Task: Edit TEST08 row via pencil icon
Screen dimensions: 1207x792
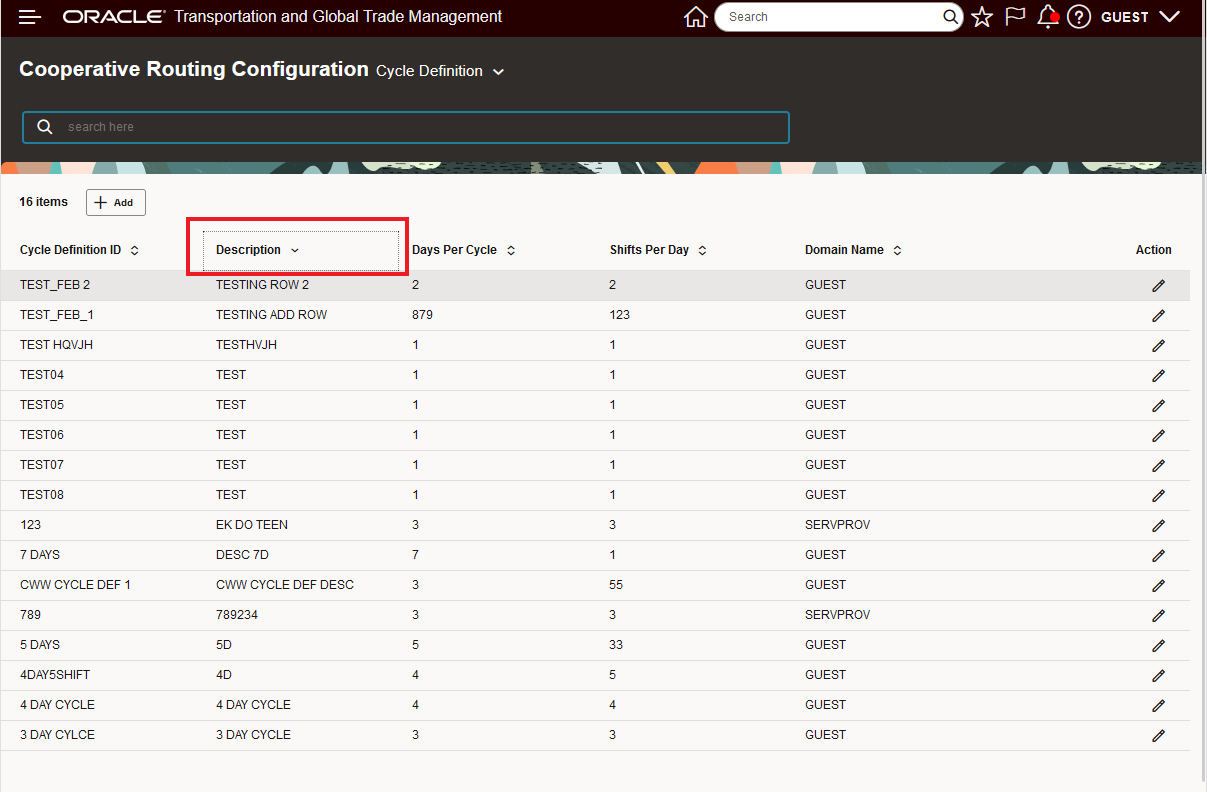Action: click(x=1158, y=495)
